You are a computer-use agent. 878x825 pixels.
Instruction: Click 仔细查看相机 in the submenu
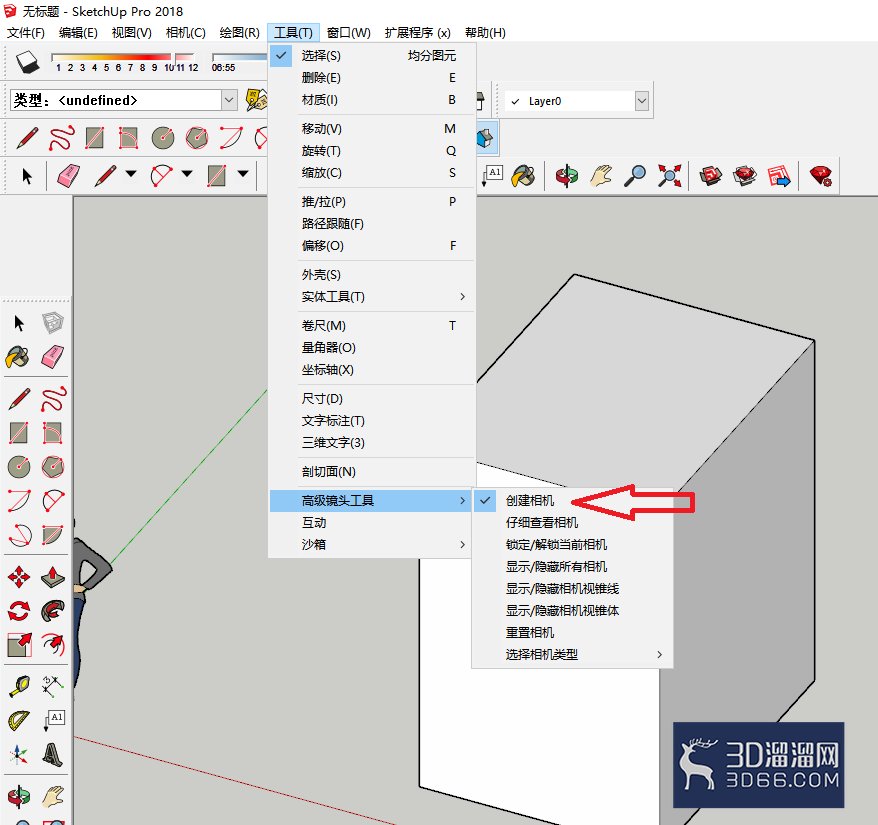[572, 523]
